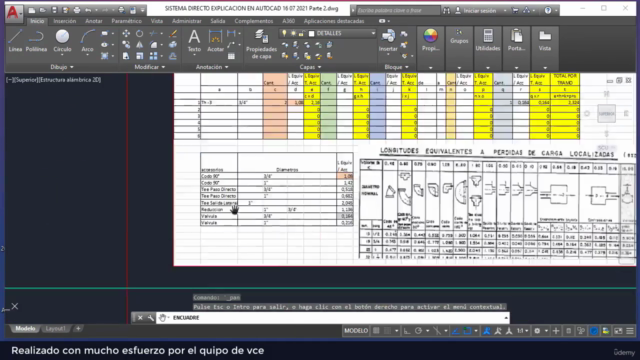Viewport: 640px width, 360px height.
Task: Toggle object snap tracking in status bar
Action: coord(456,331)
